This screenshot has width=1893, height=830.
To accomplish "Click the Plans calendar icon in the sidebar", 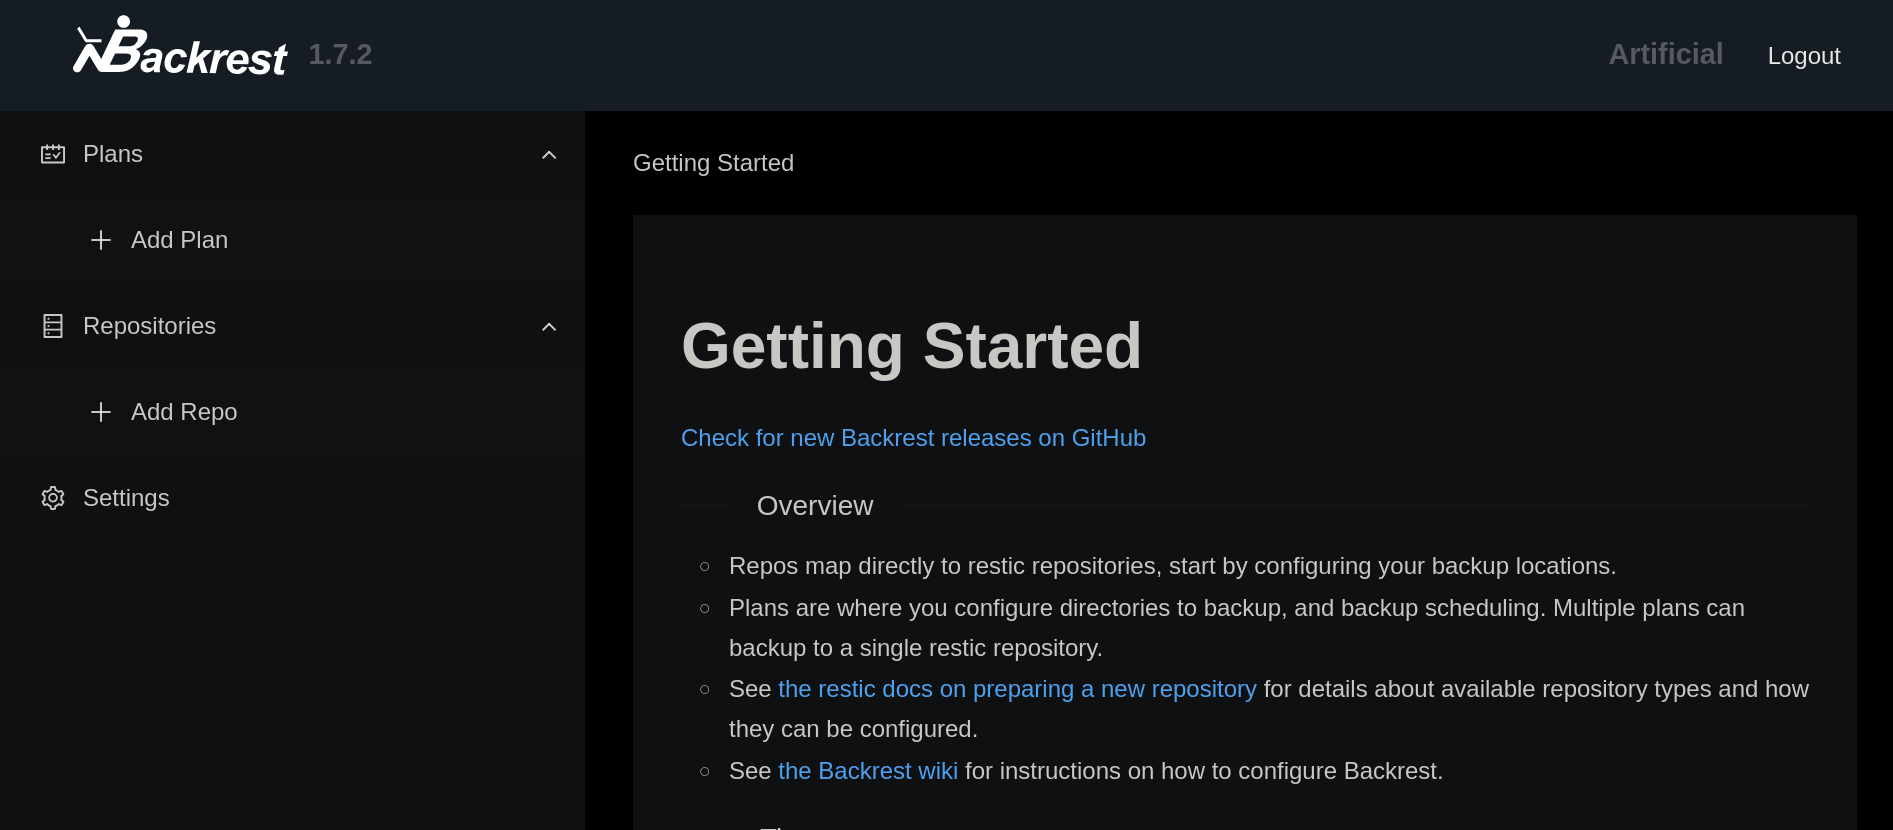I will [53, 154].
